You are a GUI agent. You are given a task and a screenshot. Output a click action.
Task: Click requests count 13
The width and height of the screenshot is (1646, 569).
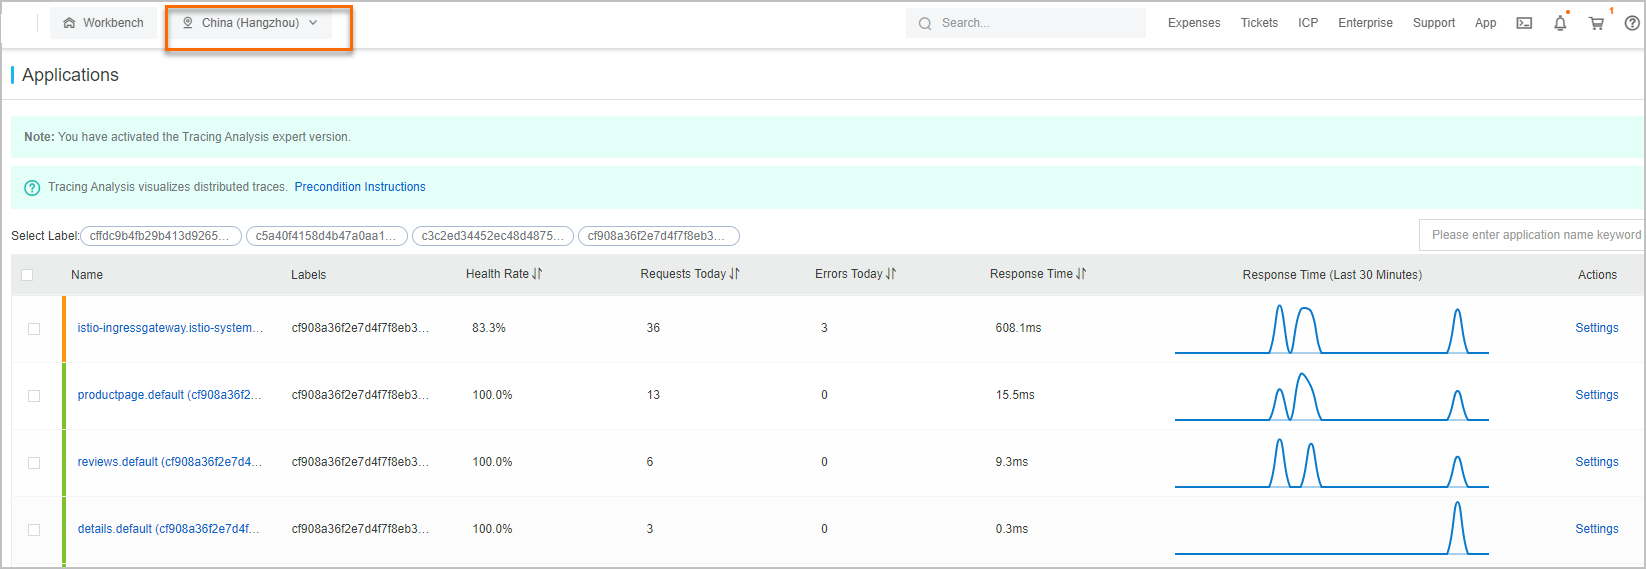pyautogui.click(x=653, y=395)
